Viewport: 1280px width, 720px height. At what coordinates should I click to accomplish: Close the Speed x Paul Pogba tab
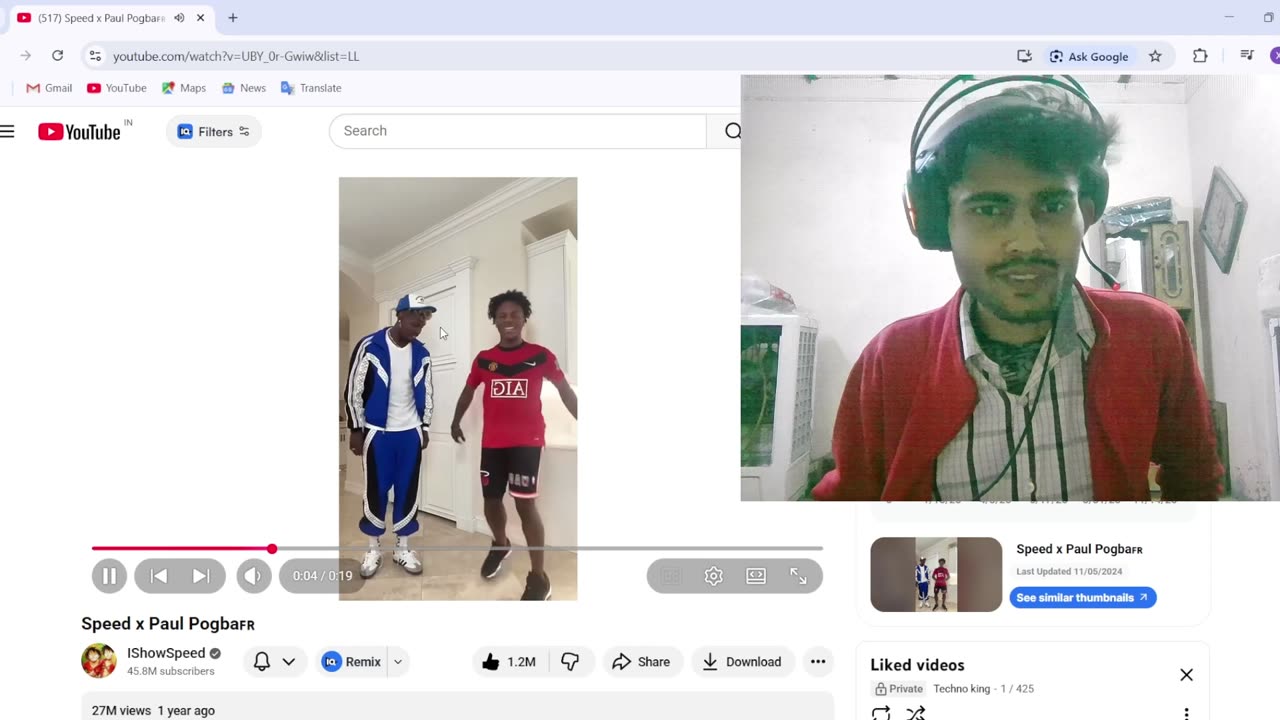click(201, 18)
